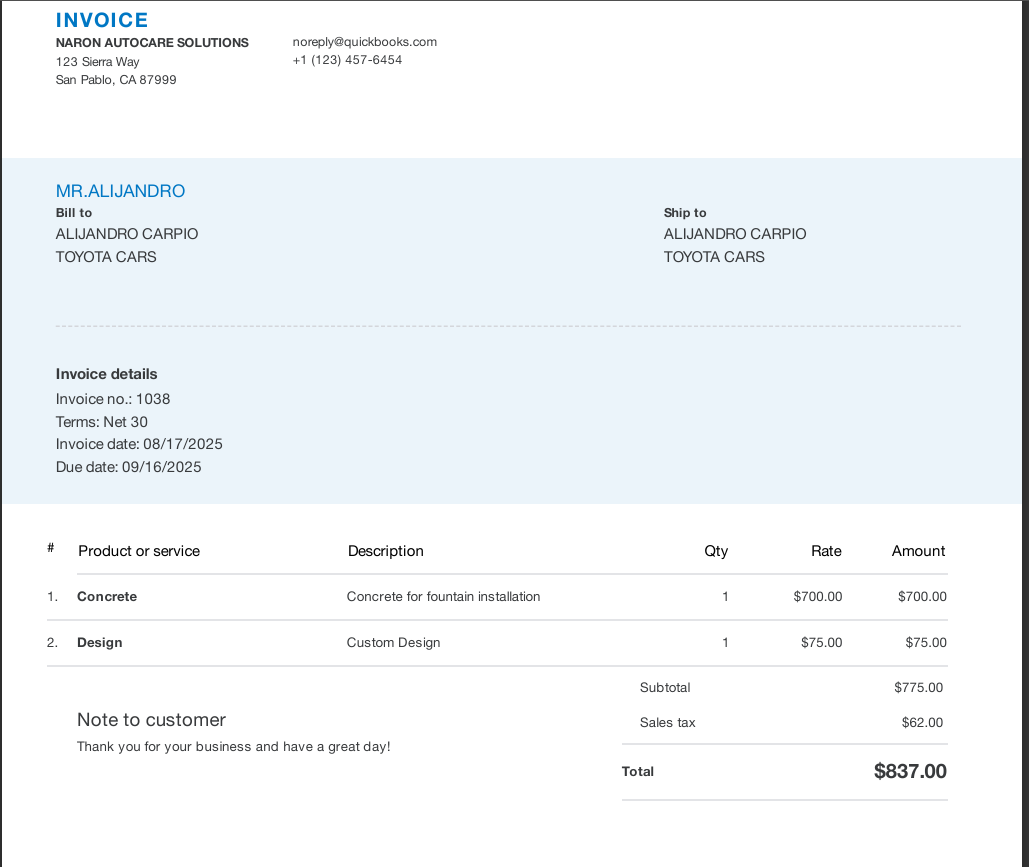
Task: Click ALIJANDRO CARPIO under Bill to
Action: 127,234
